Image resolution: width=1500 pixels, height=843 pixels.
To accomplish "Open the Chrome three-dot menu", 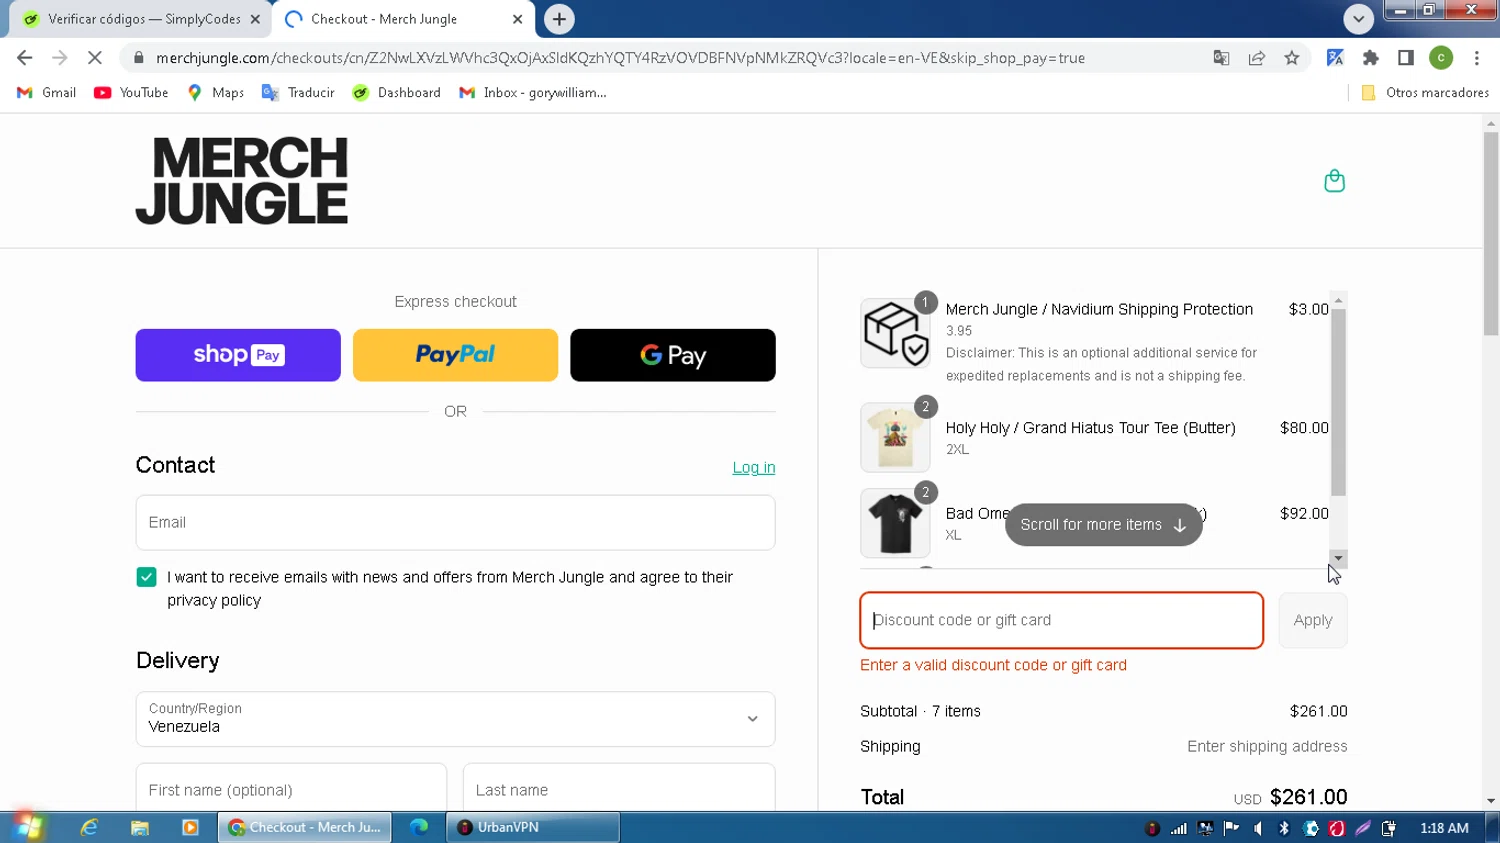I will [x=1477, y=58].
